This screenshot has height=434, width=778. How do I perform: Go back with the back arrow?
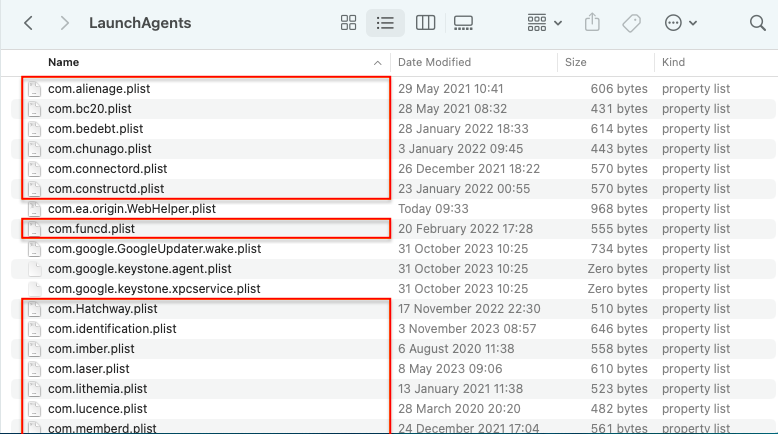(x=29, y=23)
